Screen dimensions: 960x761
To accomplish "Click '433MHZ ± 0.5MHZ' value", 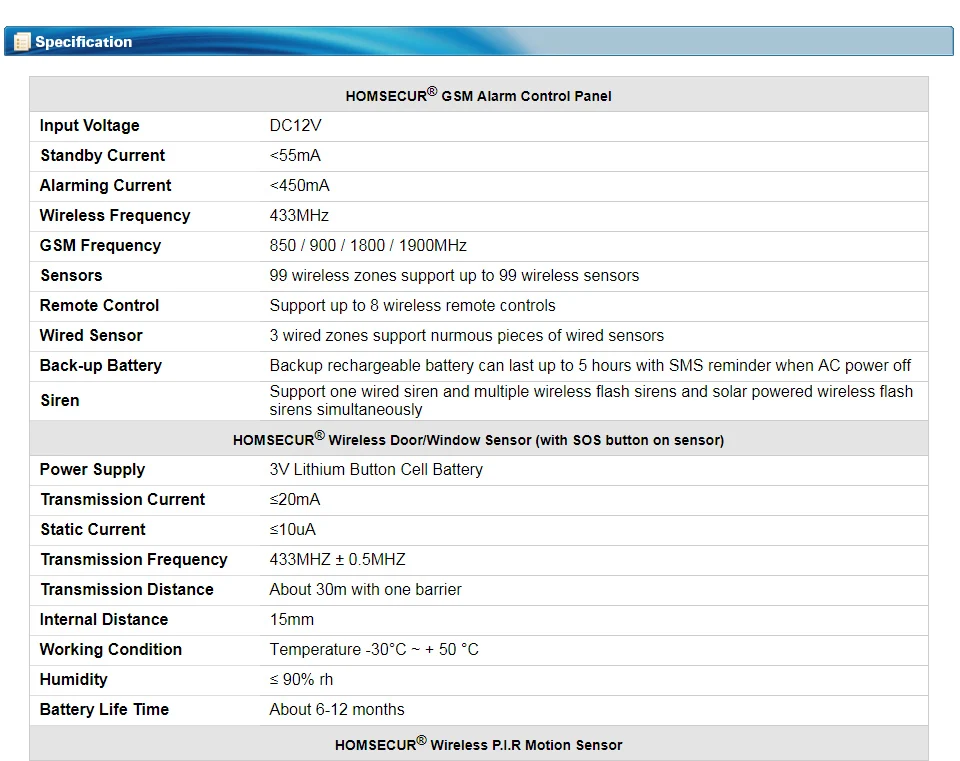I will (x=337, y=560).
